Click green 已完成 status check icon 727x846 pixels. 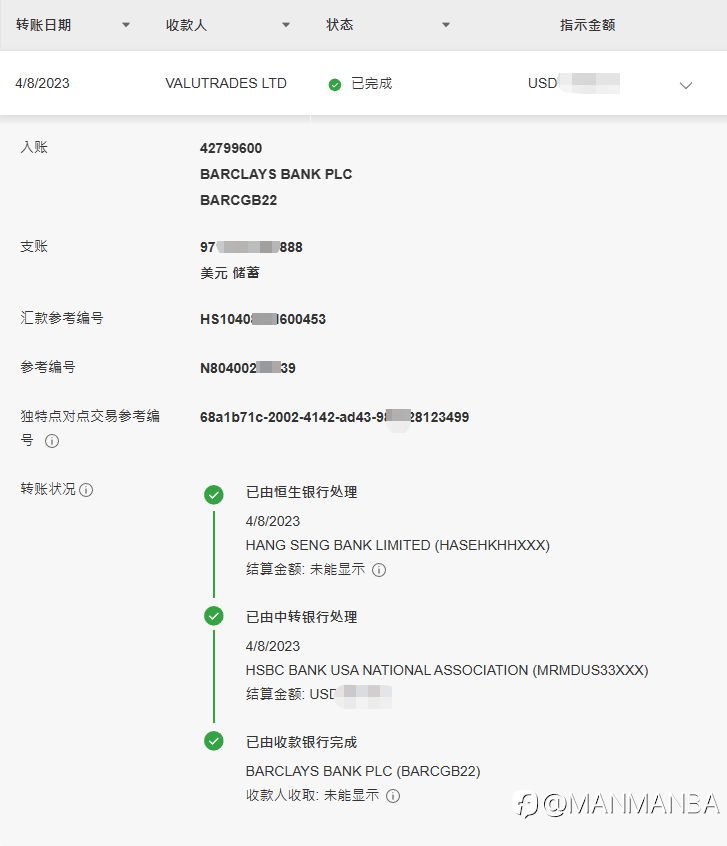coord(335,84)
